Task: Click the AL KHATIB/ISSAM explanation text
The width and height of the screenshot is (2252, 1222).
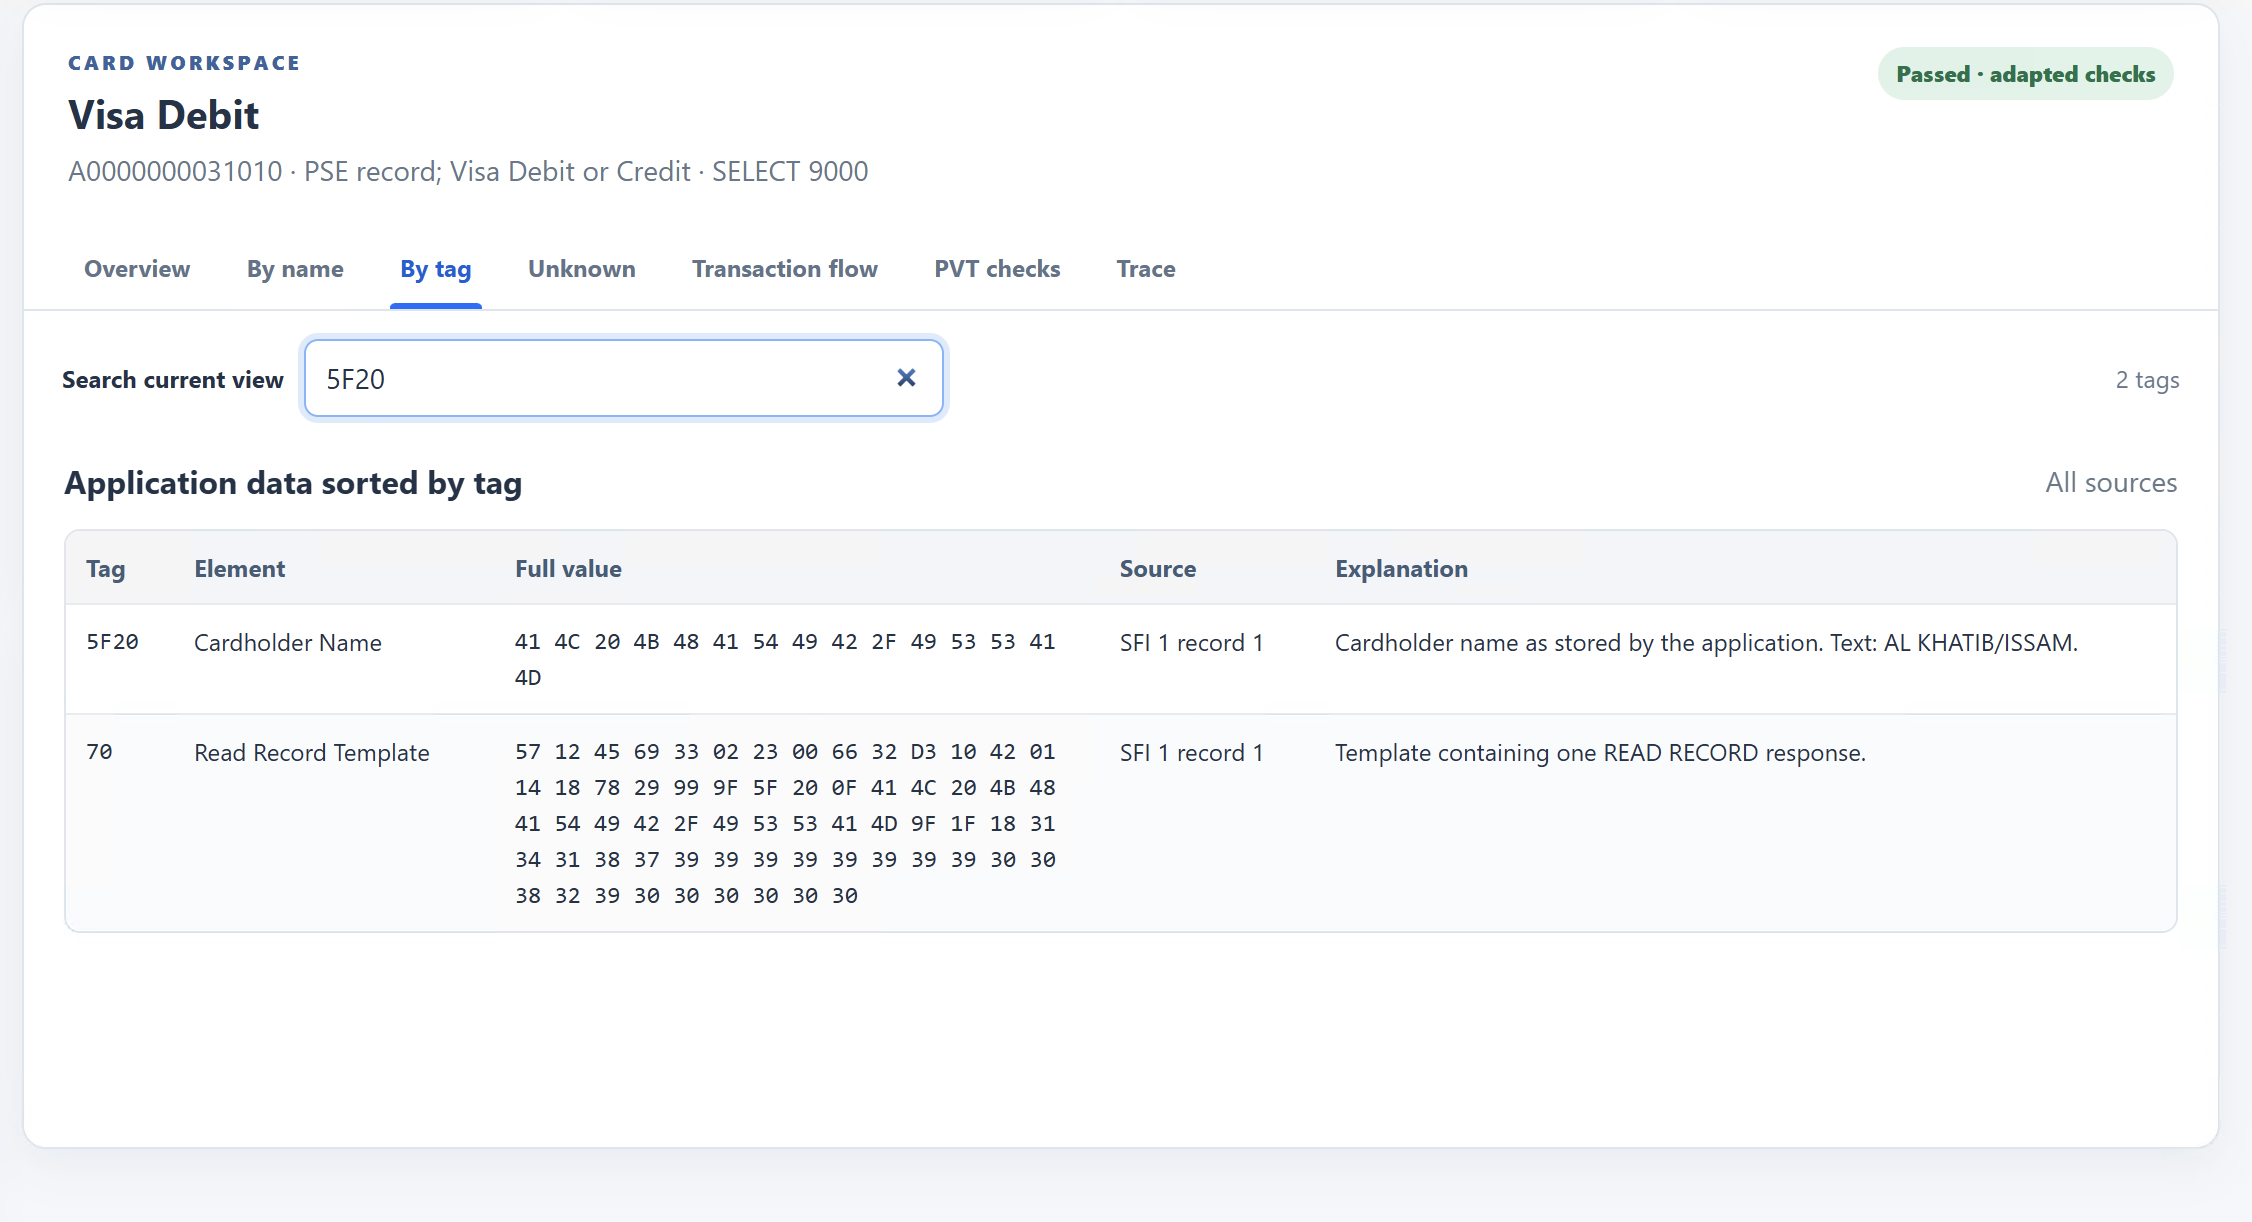Action: [x=1706, y=643]
